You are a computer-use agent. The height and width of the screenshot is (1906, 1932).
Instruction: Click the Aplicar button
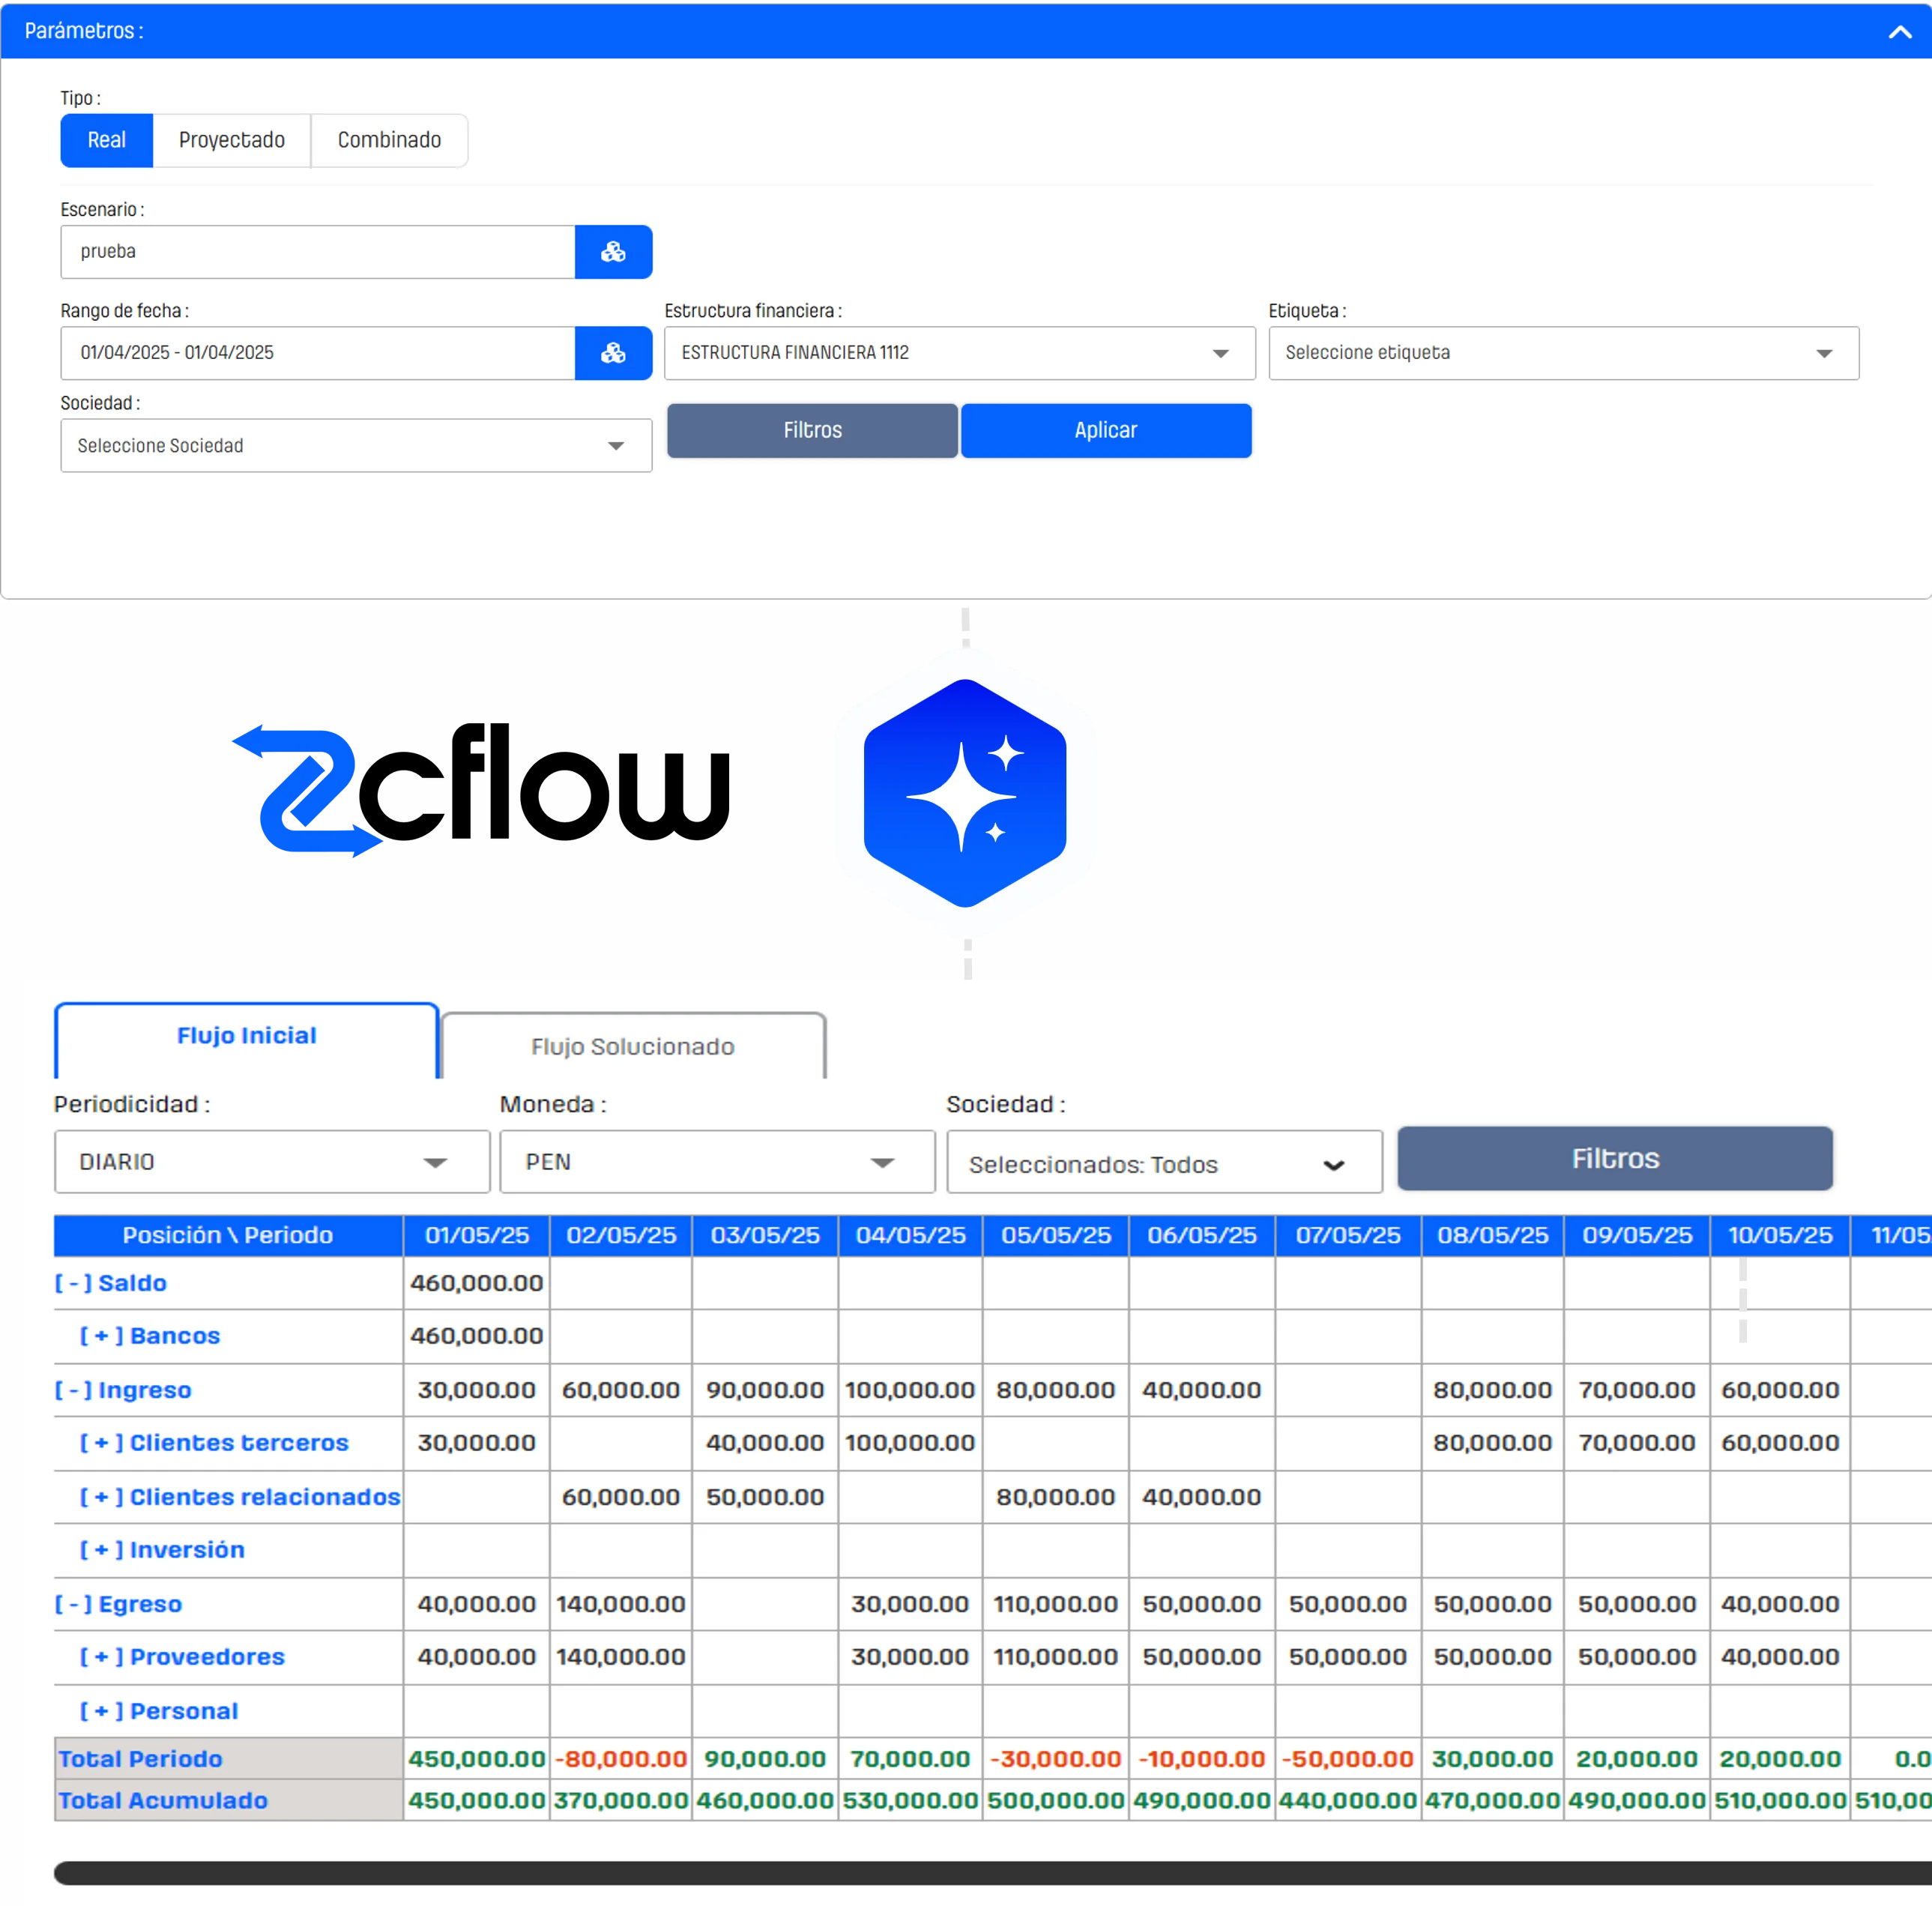(x=1105, y=431)
